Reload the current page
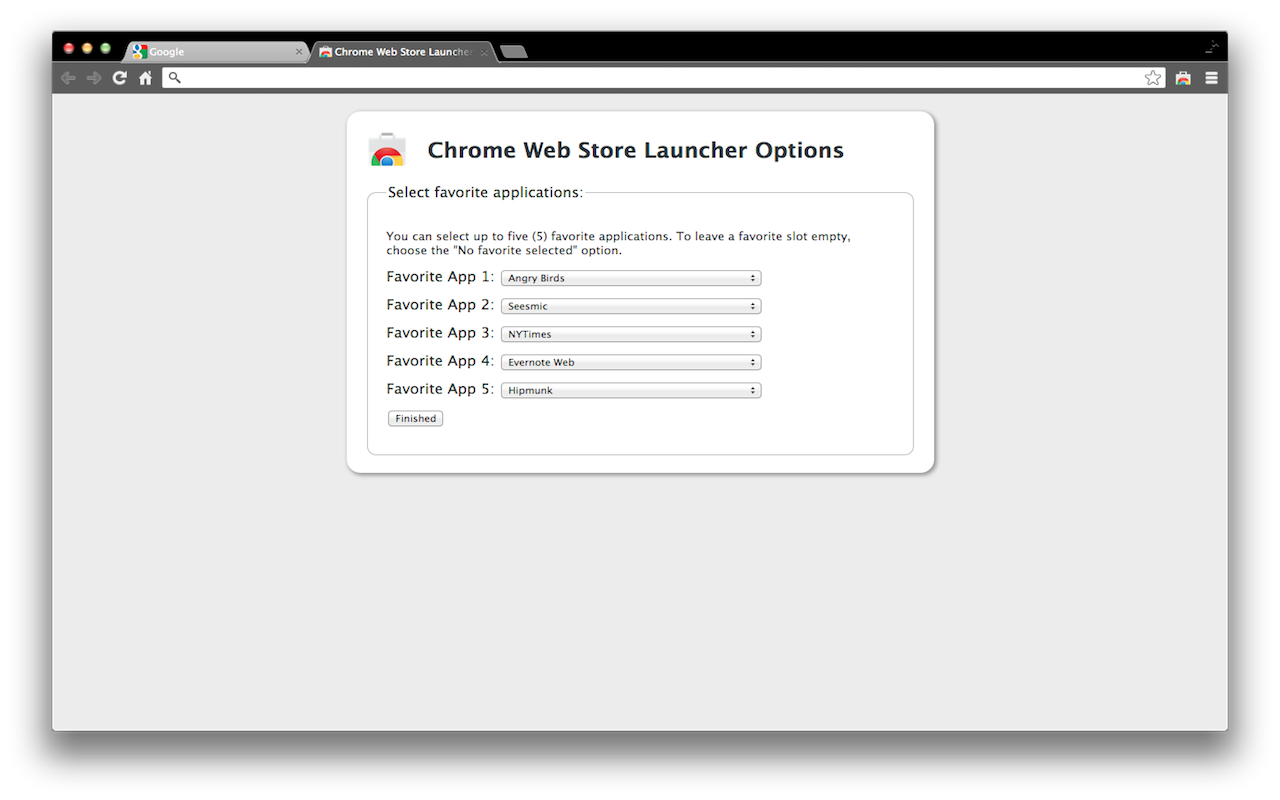The image size is (1280, 800). pos(120,78)
